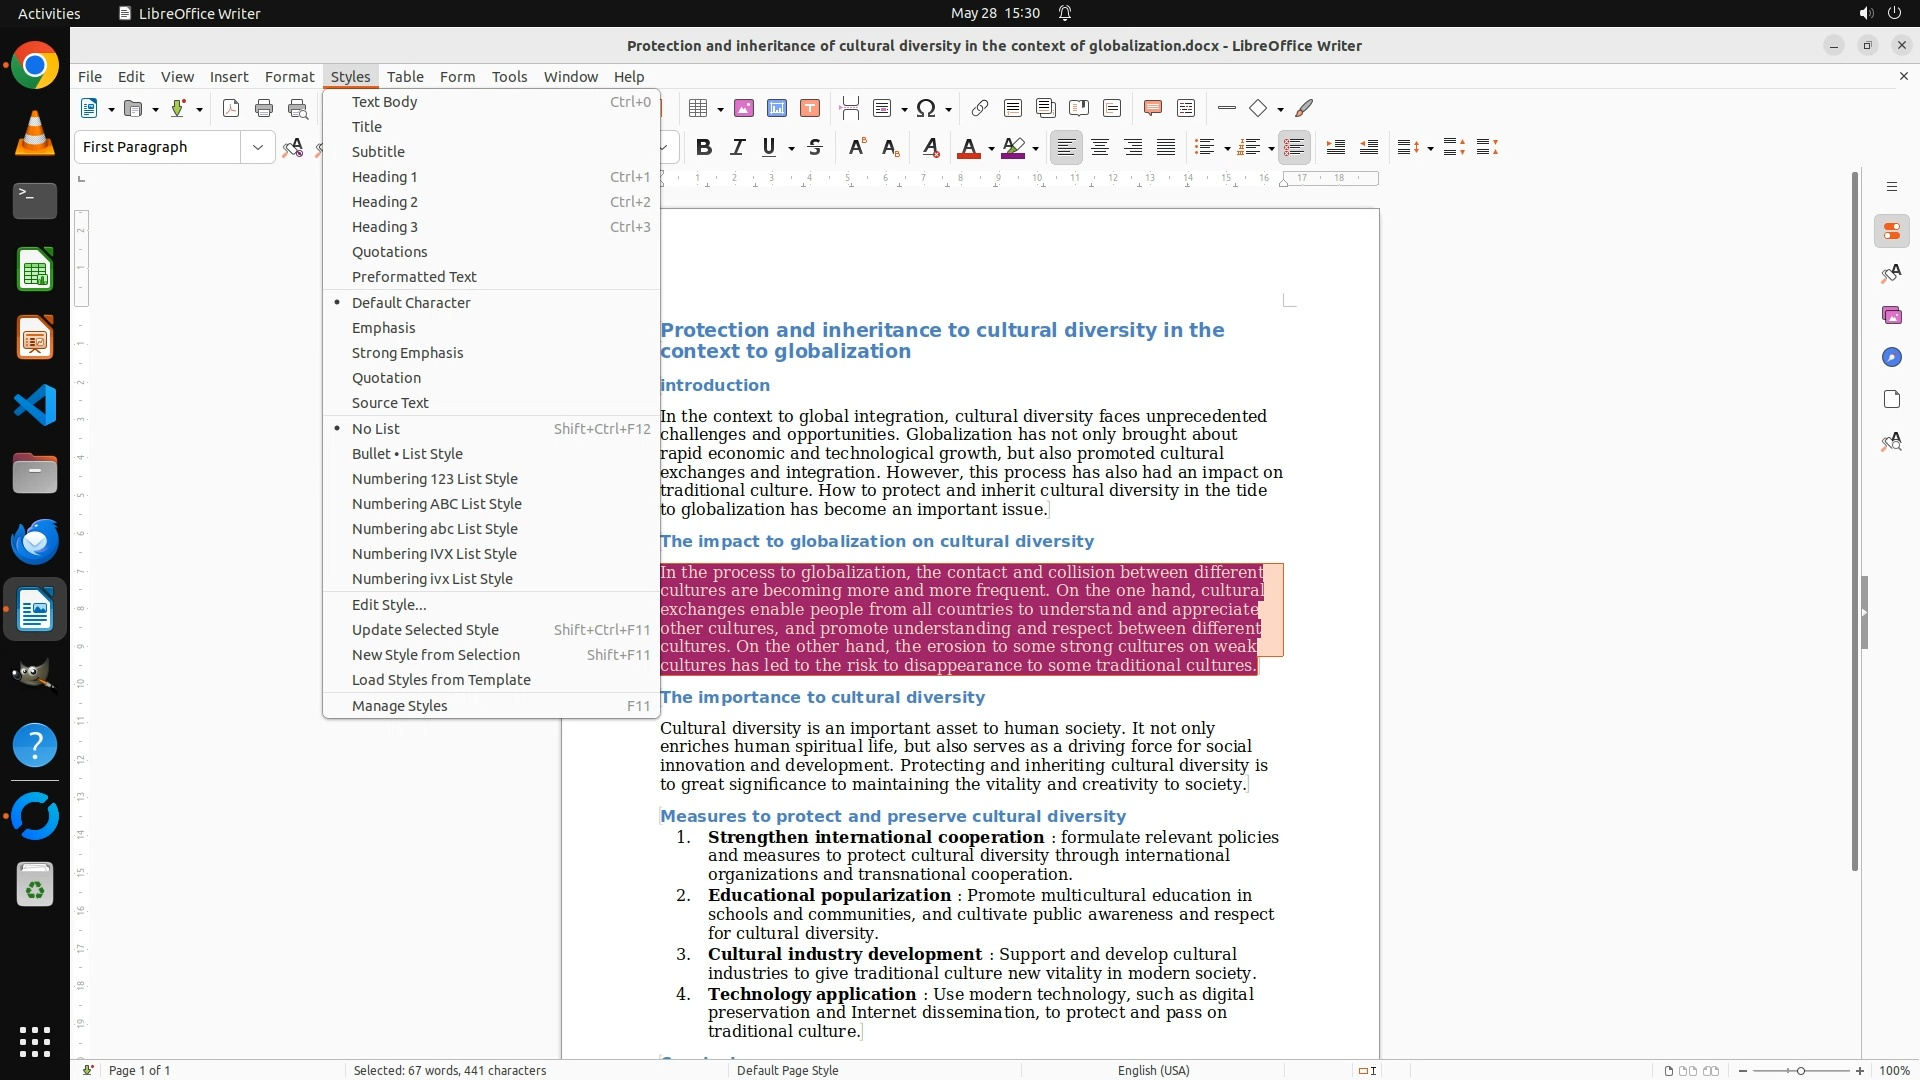Expand the Font Color dropdown arrow
The width and height of the screenshot is (1920, 1080).
click(991, 149)
